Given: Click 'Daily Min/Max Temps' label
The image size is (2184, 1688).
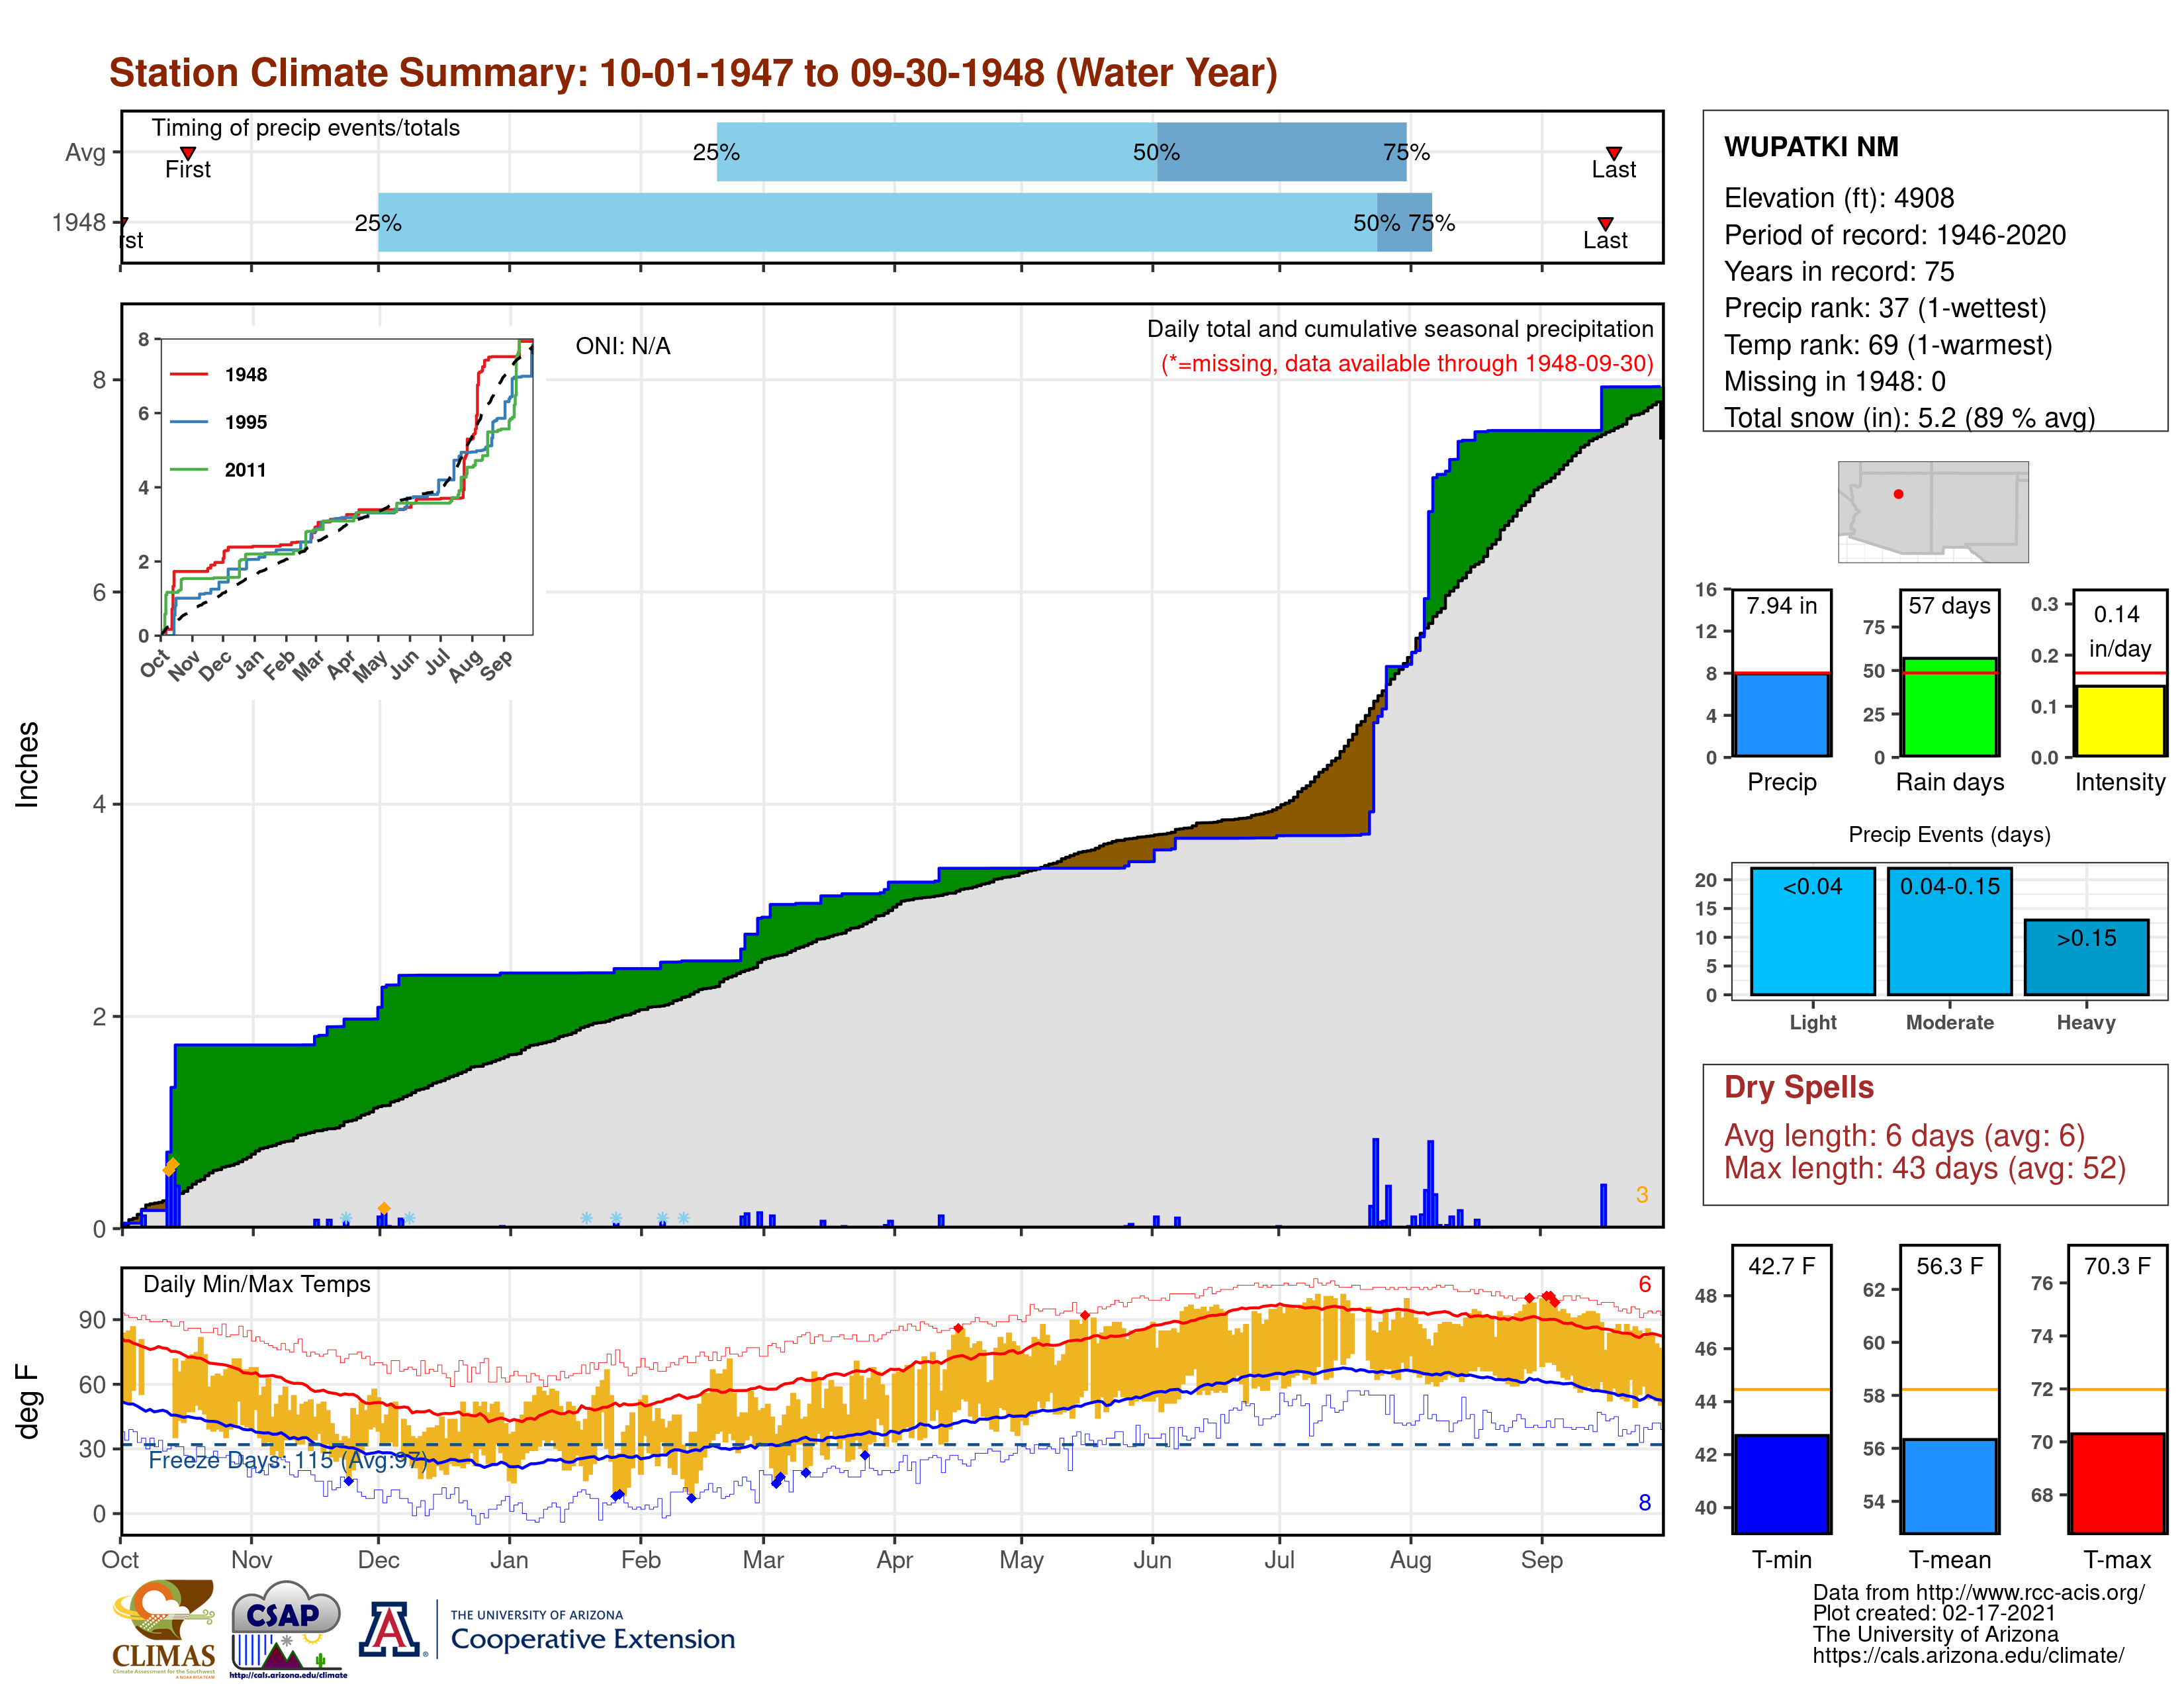Looking at the screenshot, I should 257,1284.
